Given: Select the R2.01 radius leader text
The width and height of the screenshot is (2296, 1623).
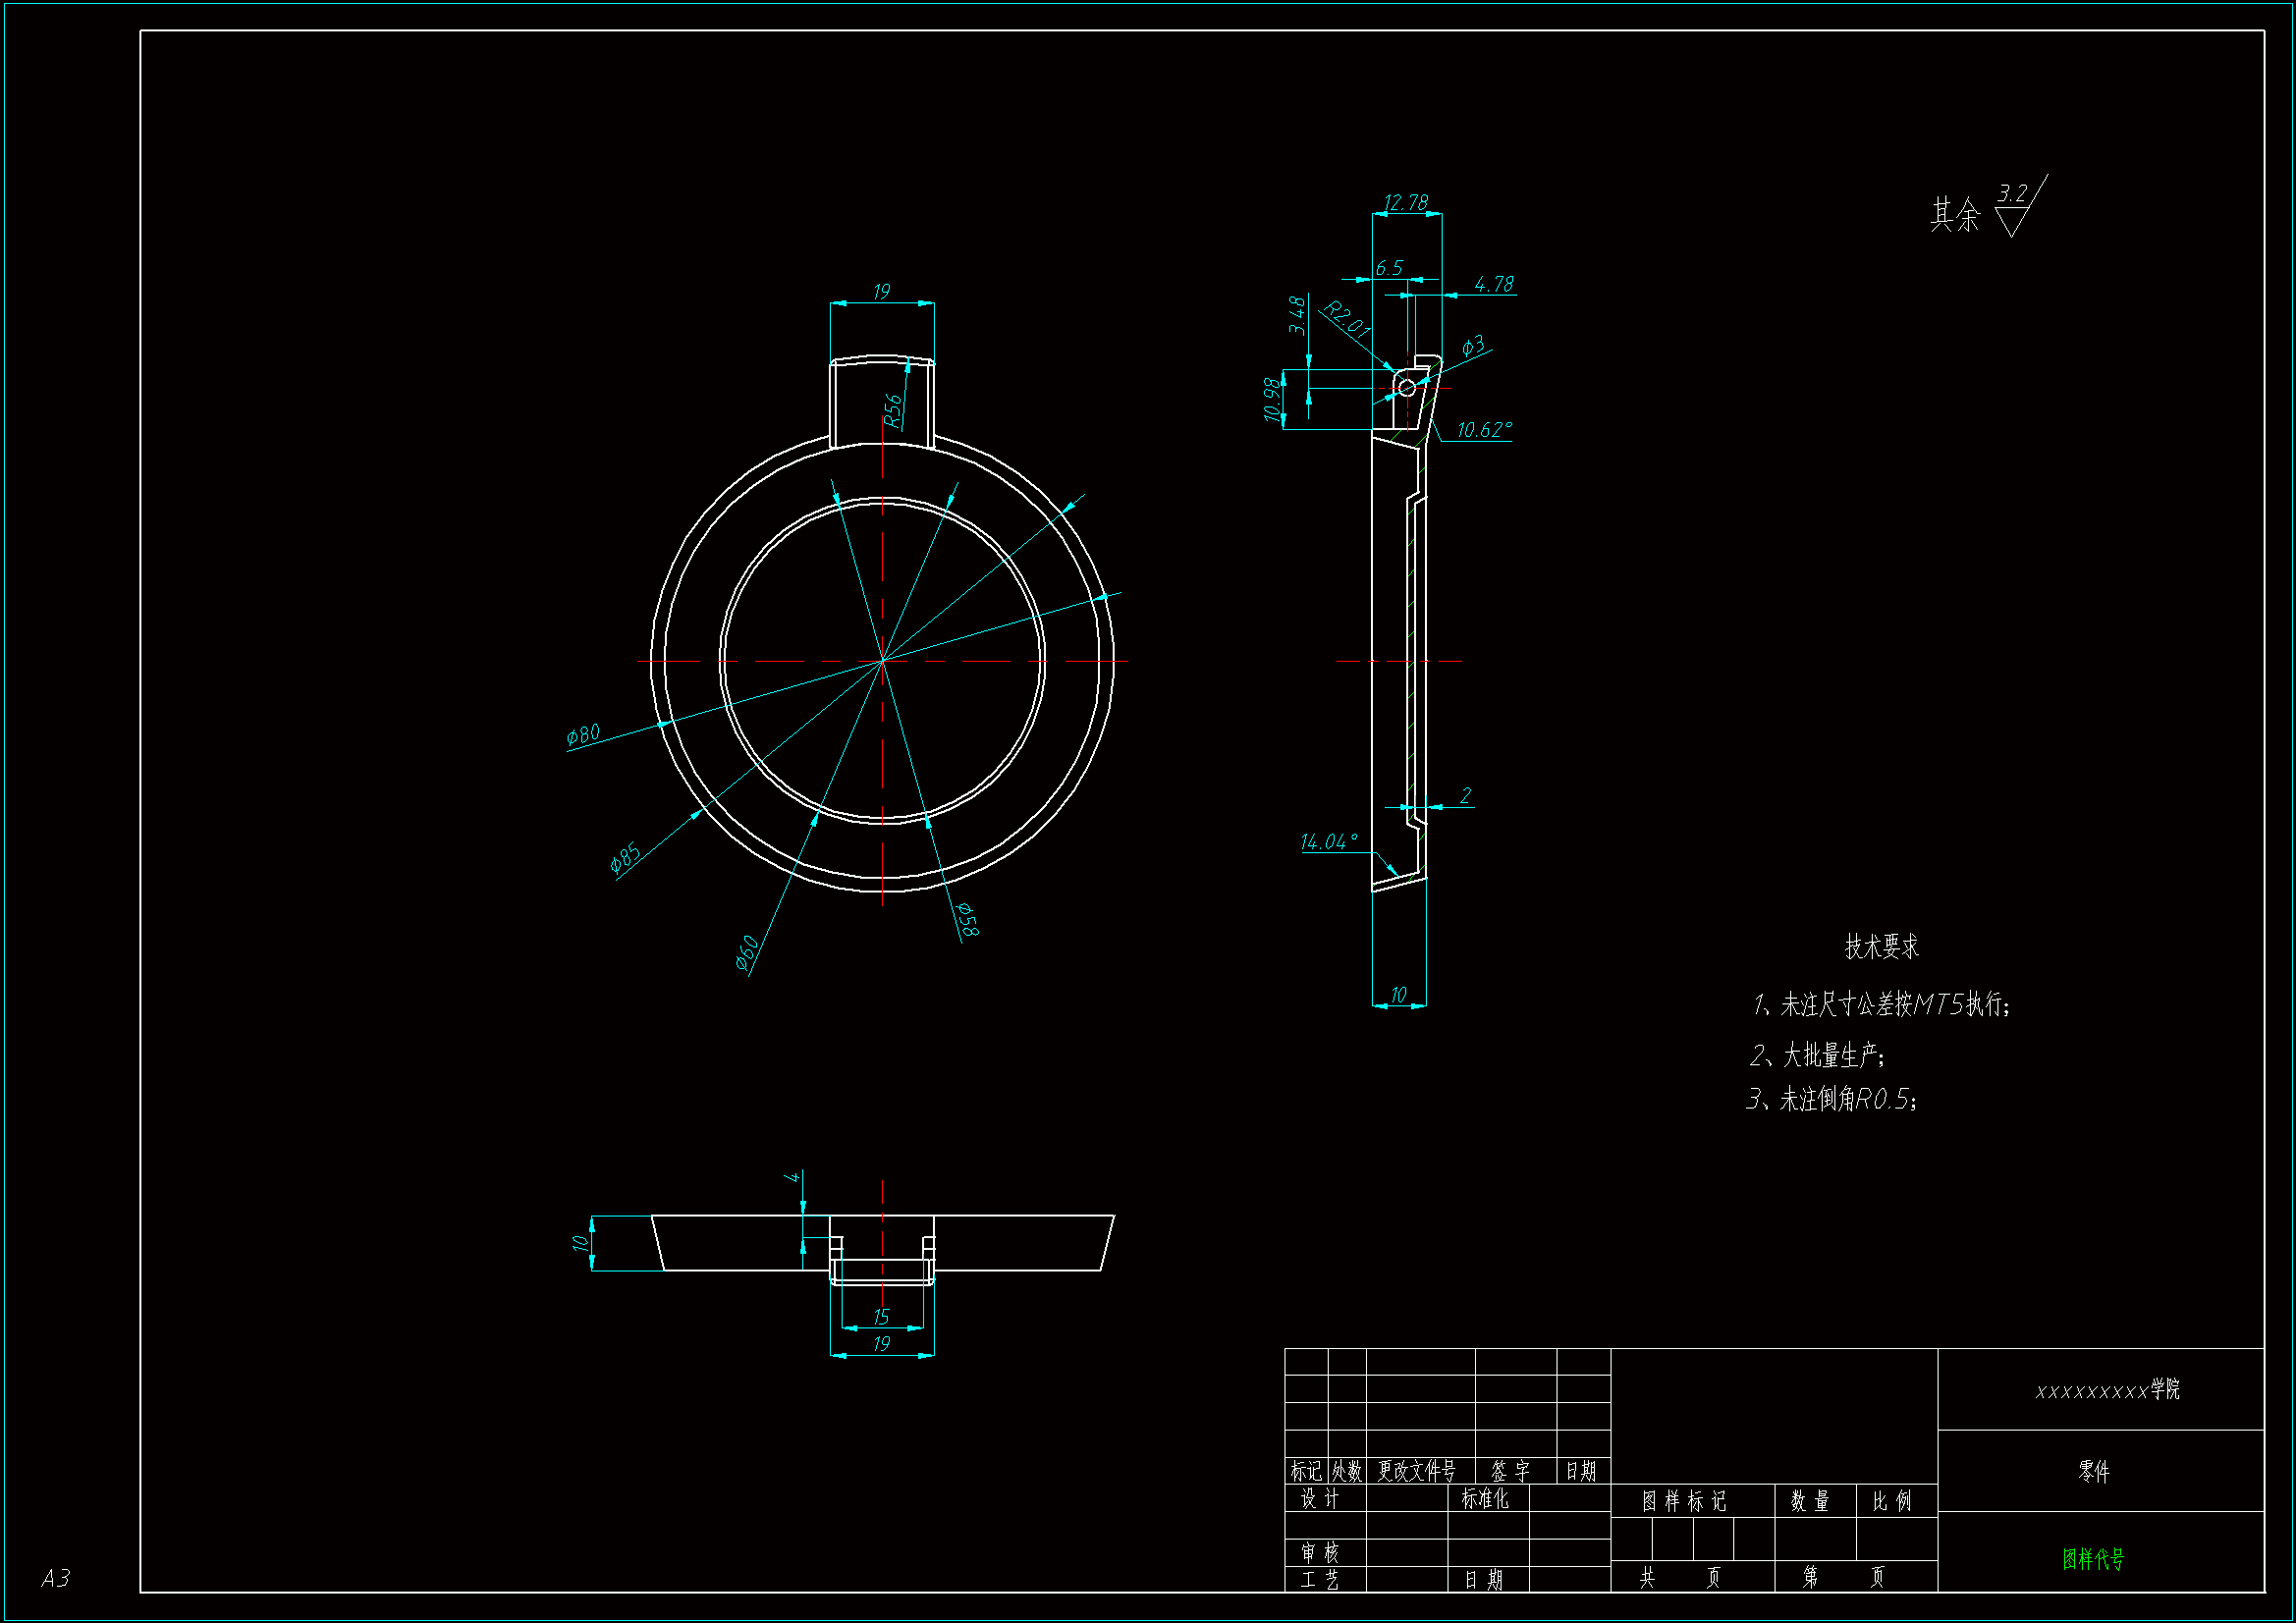Looking at the screenshot, I should point(1346,318).
